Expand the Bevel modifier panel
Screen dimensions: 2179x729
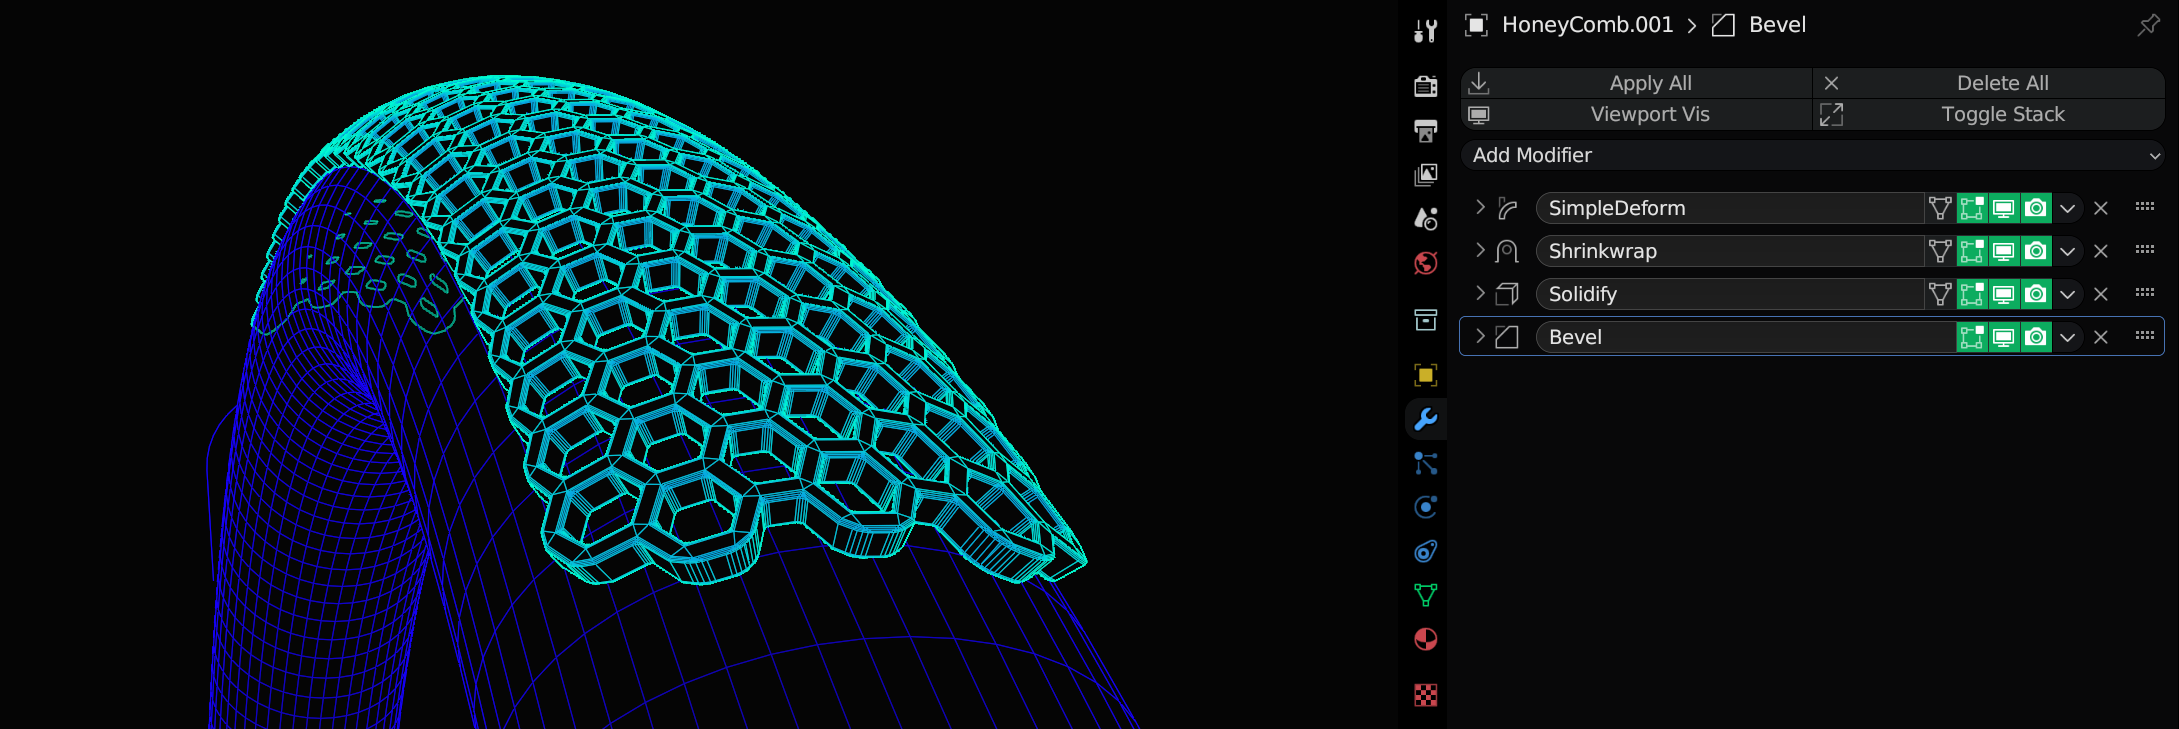click(x=1481, y=336)
